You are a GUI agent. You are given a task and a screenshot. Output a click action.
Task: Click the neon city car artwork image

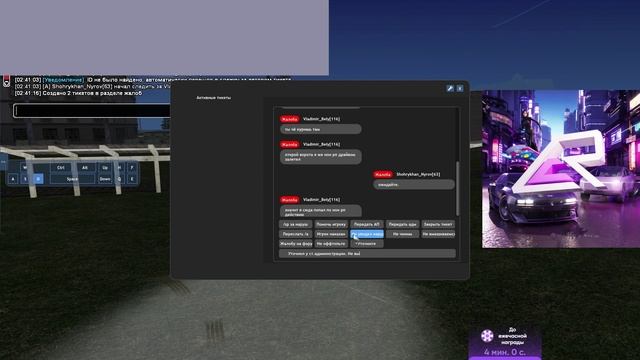click(561, 169)
